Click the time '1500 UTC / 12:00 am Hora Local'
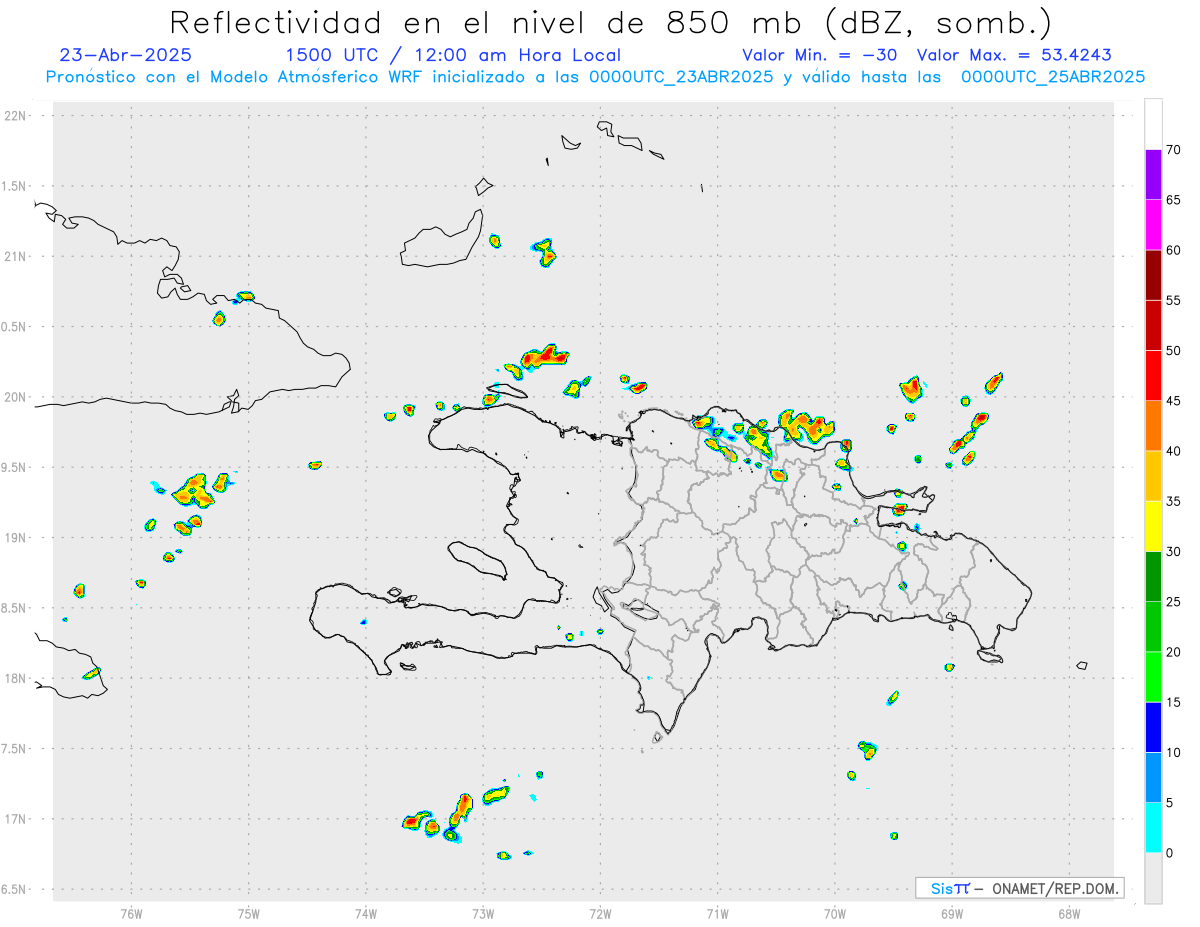 coord(453,56)
